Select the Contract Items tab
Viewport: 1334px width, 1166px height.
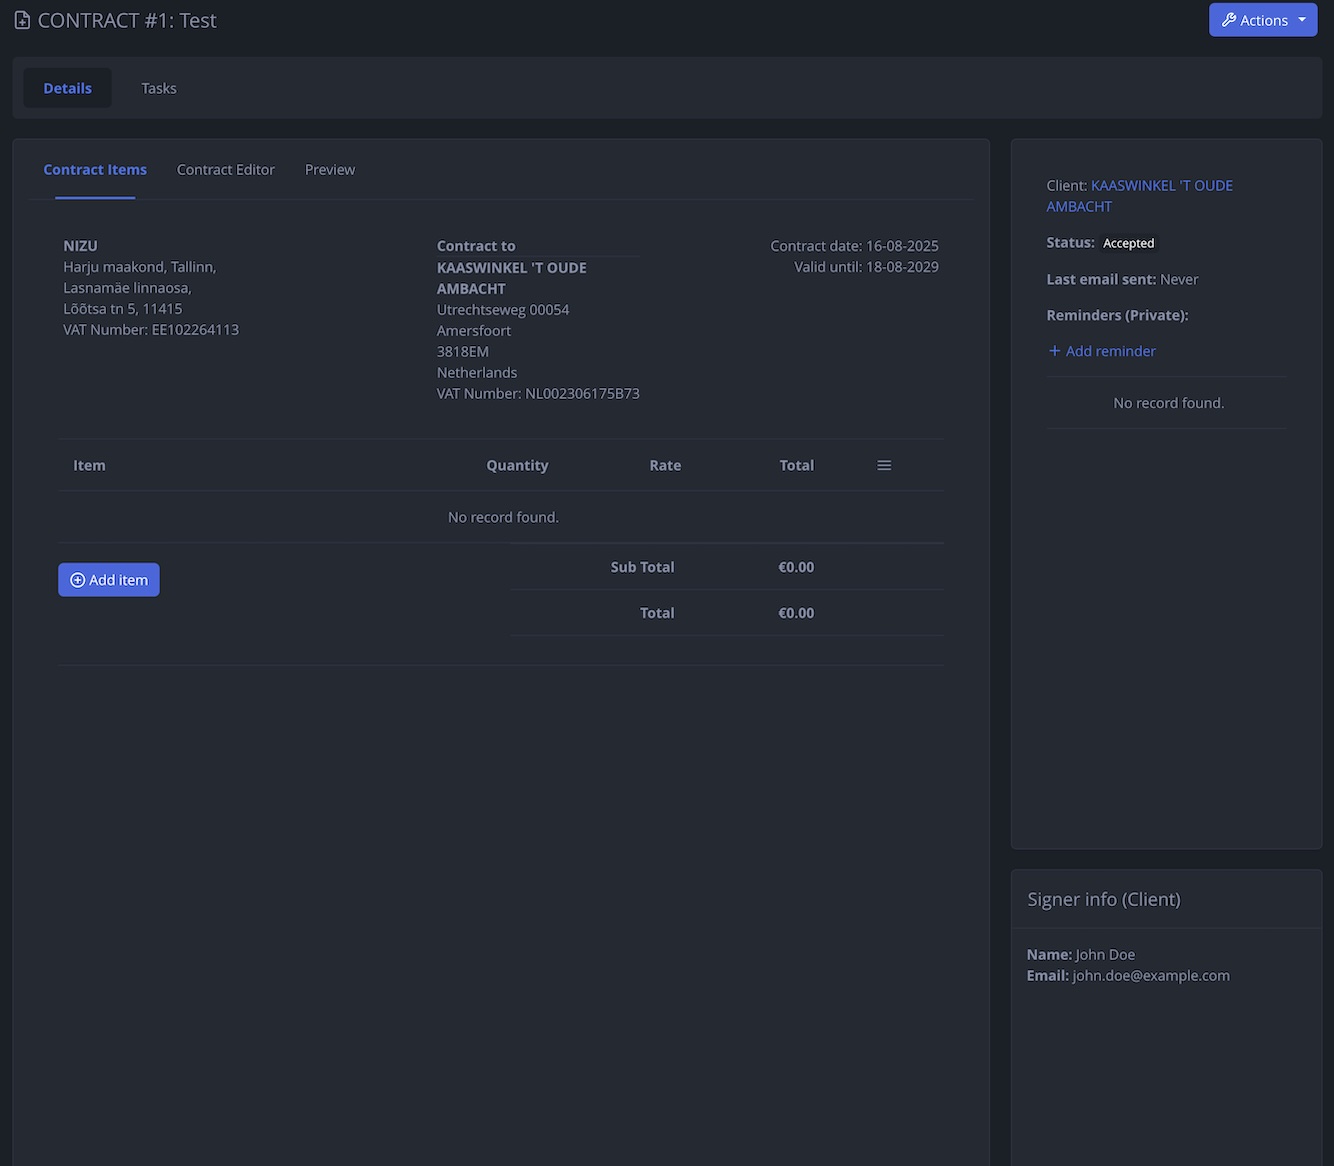95,169
